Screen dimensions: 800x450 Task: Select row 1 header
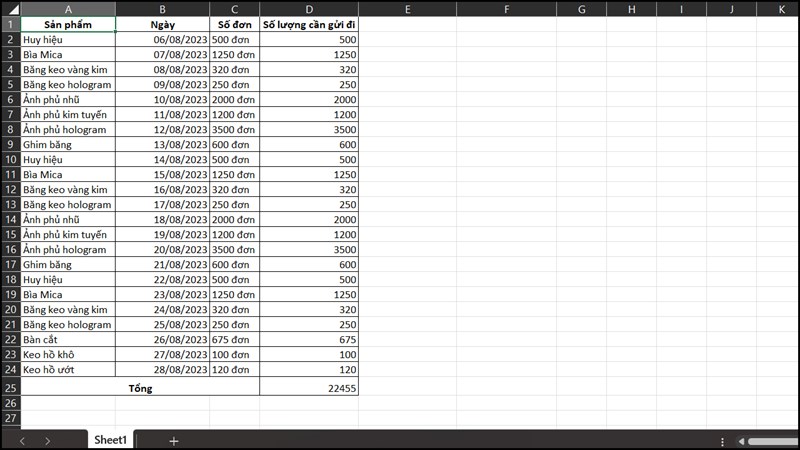[11, 24]
